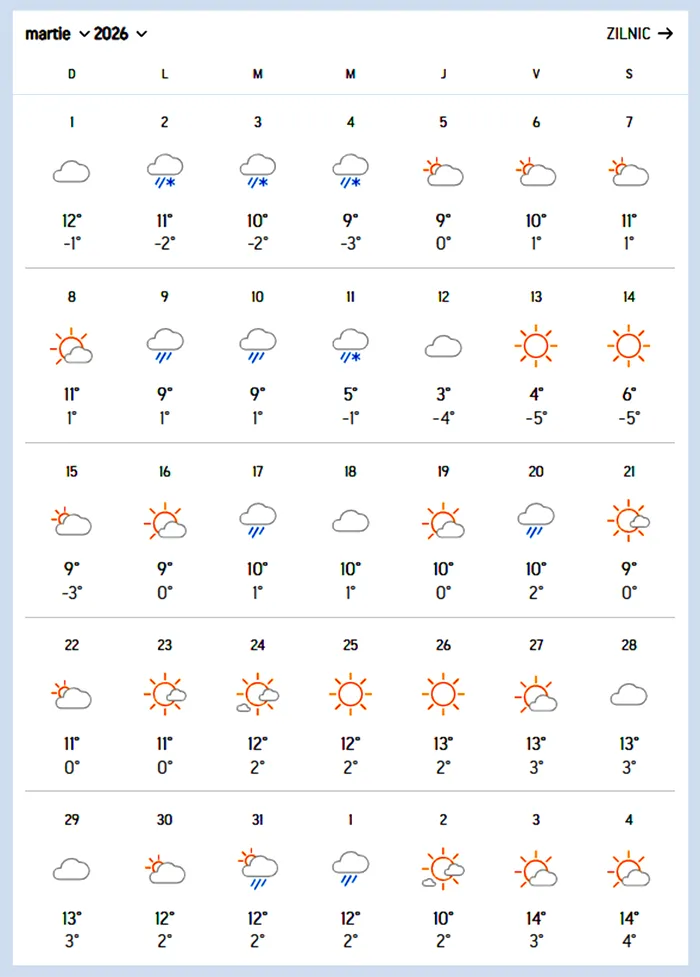Select day 20 in the calendar
Image resolution: width=700 pixels, height=977 pixels.
[x=536, y=472]
